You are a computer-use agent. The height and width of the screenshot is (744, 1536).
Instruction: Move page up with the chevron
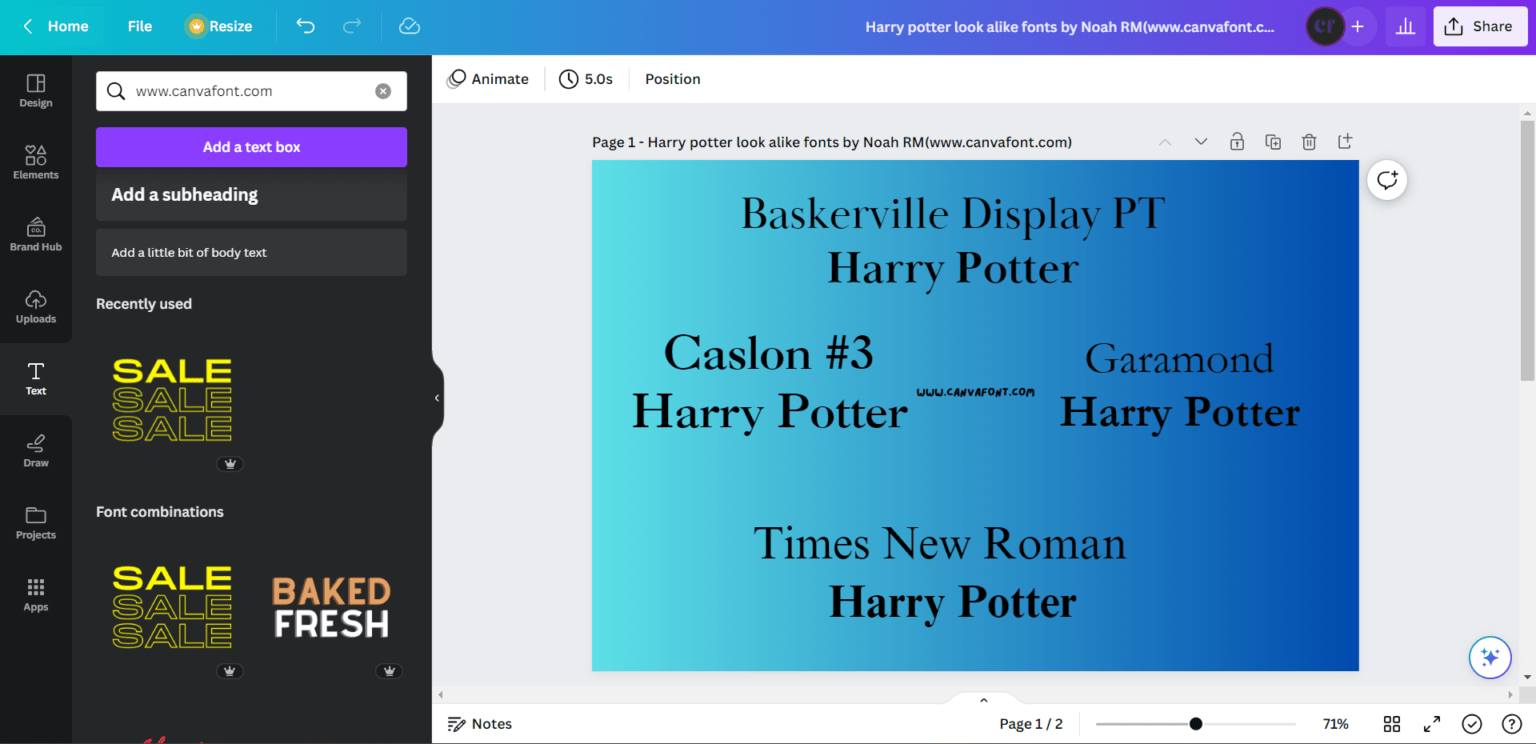(x=1165, y=142)
